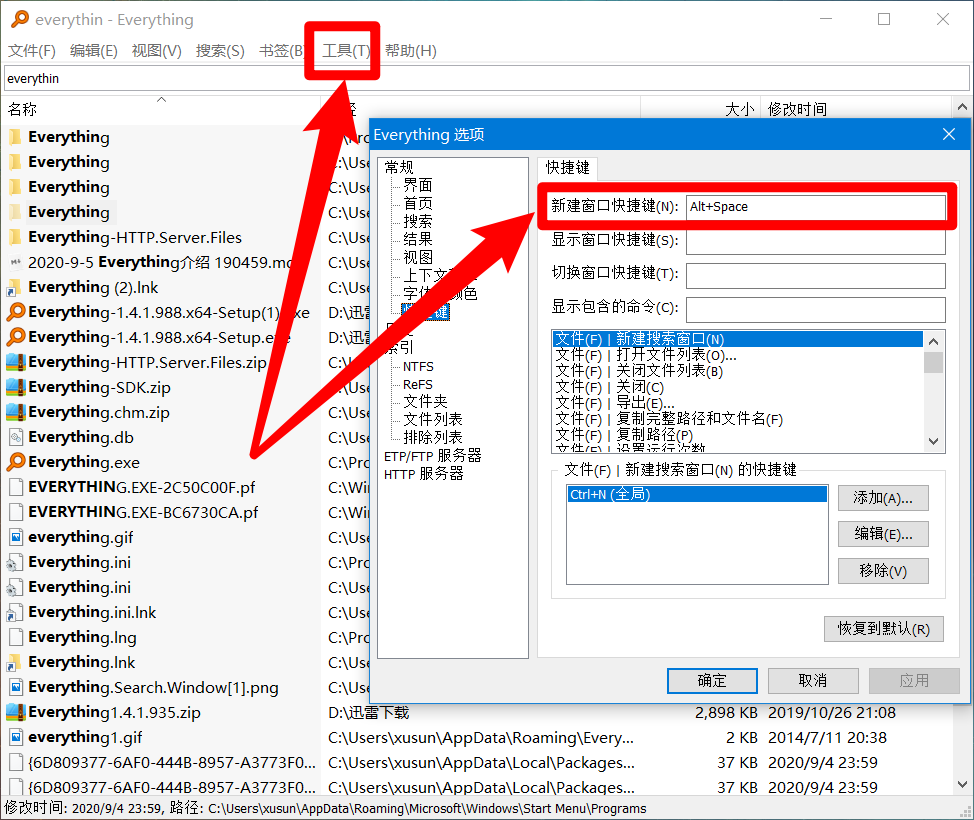Select the ETP/FTP 服务器 tree item
The image size is (974, 820).
pyautogui.click(x=432, y=456)
